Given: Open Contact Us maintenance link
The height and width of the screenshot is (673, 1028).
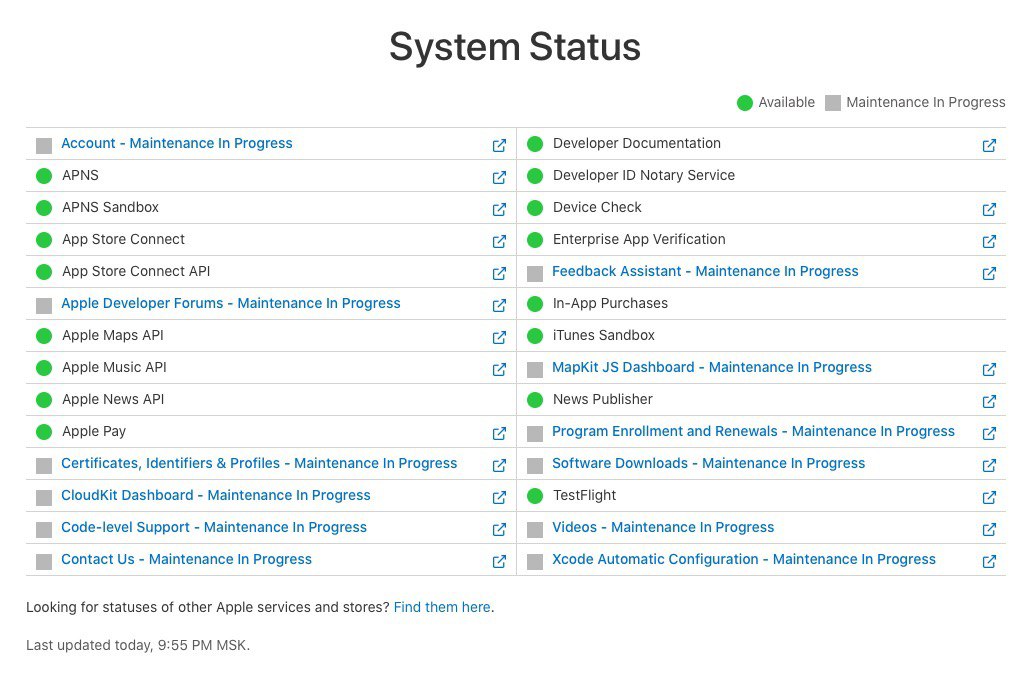Looking at the screenshot, I should pos(186,560).
